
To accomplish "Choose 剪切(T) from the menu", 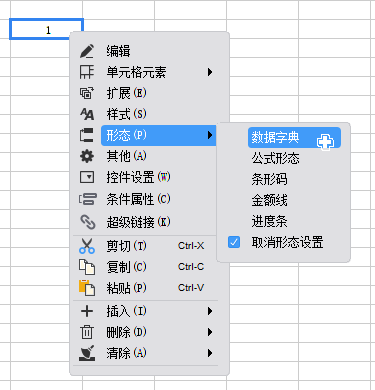I will point(126,246).
